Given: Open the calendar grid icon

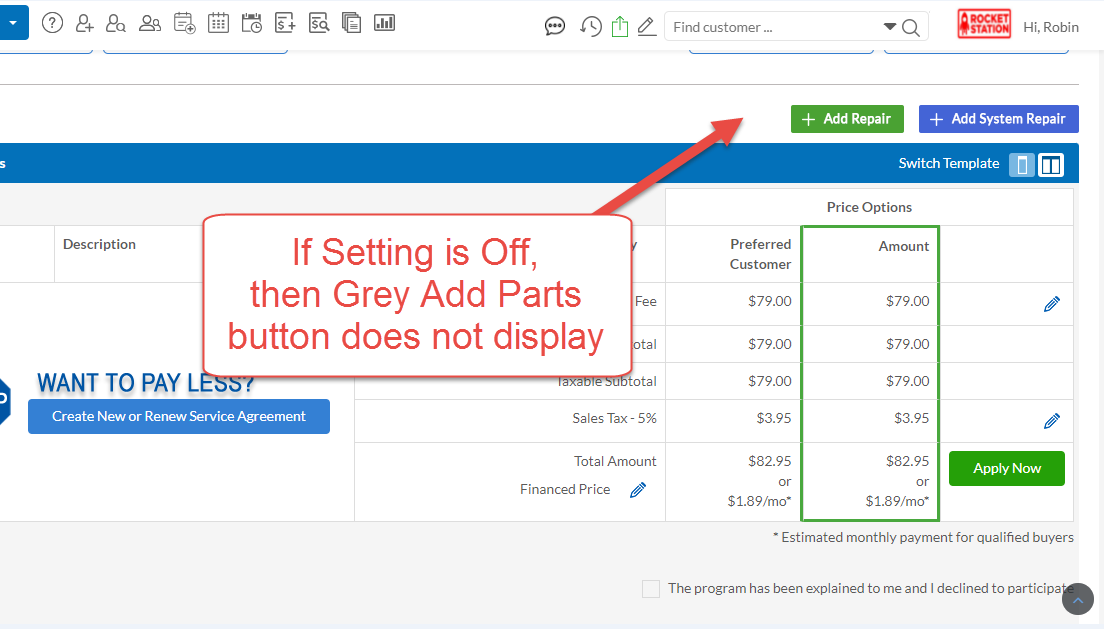Looking at the screenshot, I should [218, 23].
